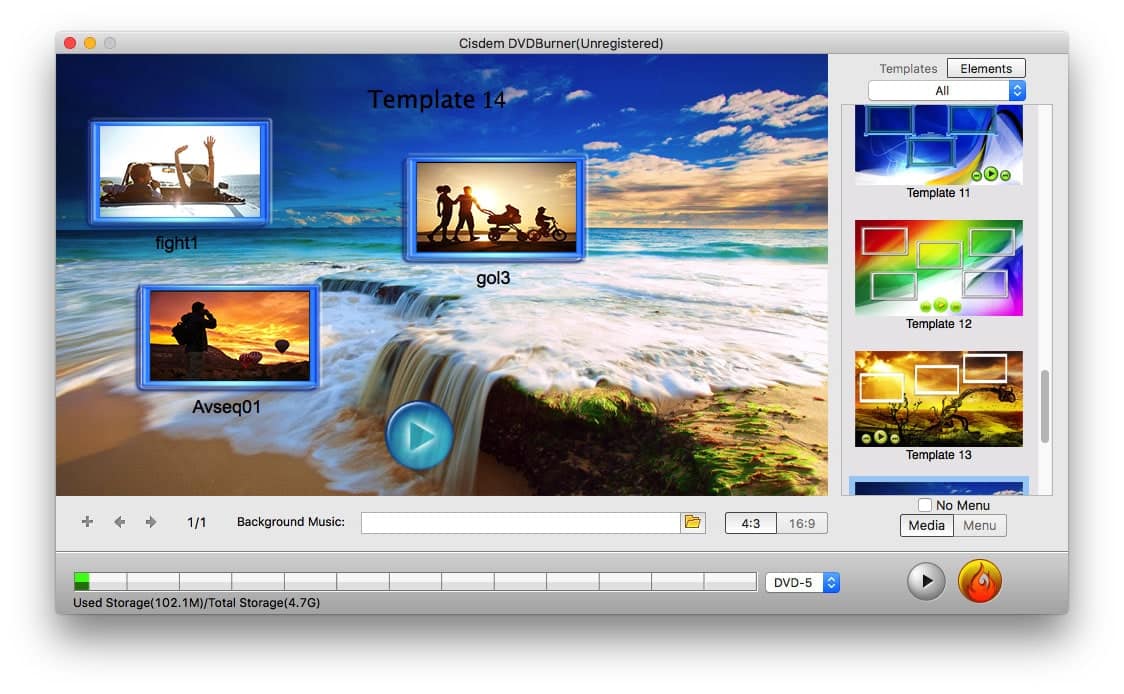Click the Media button
Image resolution: width=1124 pixels, height=694 pixels.
point(926,525)
